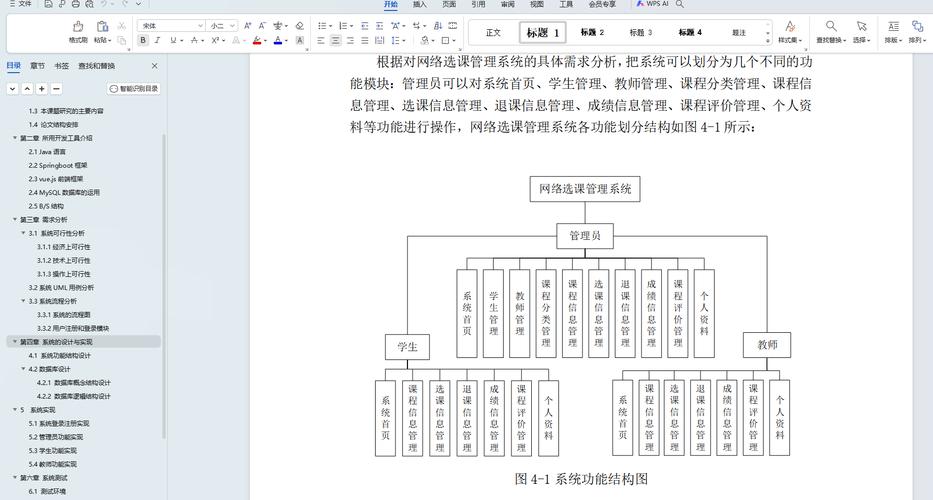This screenshot has width=933, height=500.
Task: Click the distributed alignment icon
Action: [380, 40]
